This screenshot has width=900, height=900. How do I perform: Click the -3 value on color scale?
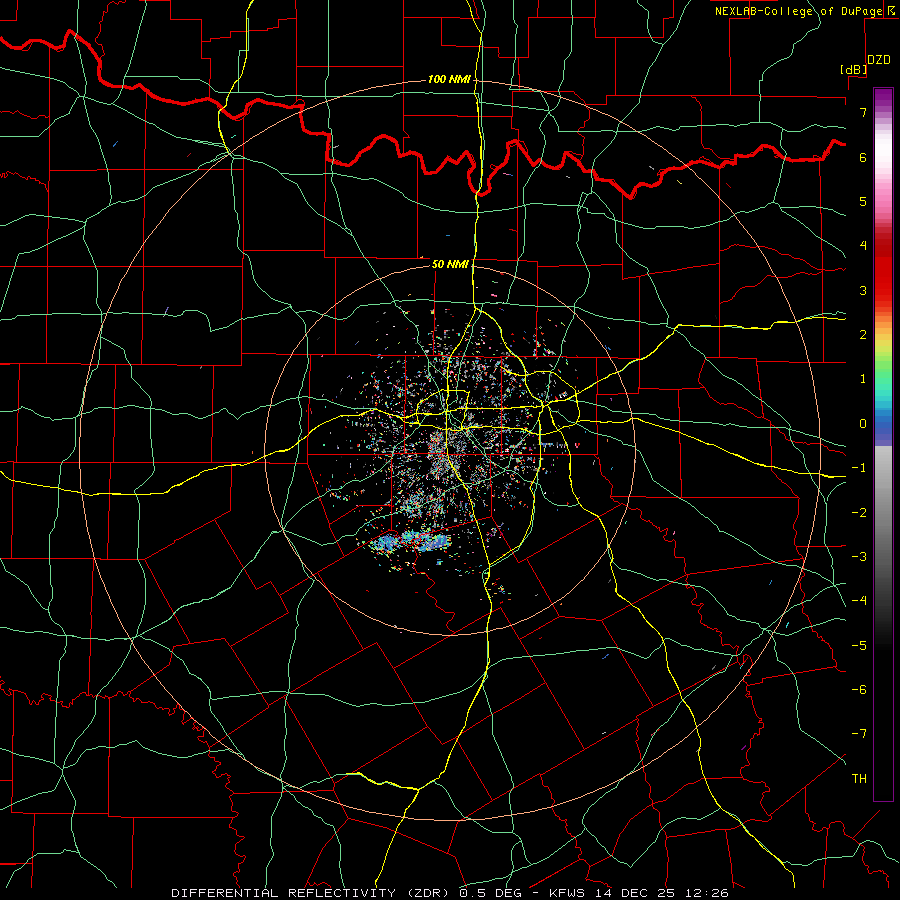pyautogui.click(x=859, y=557)
